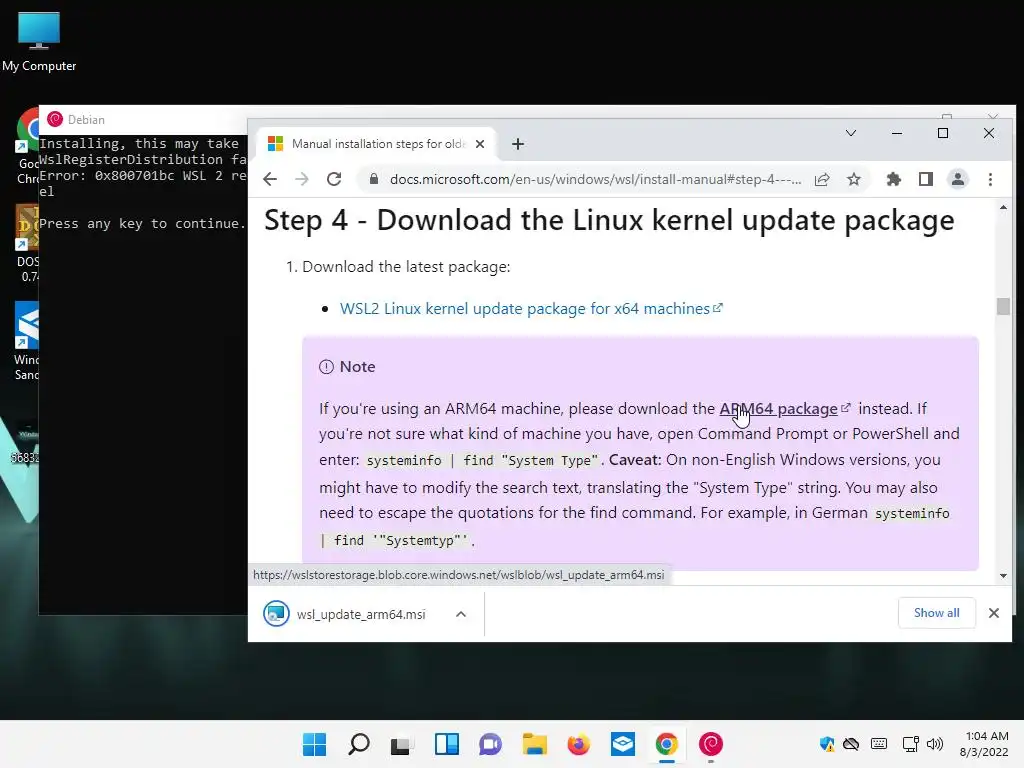
Task: Open a new tab with plus
Action: 518,144
